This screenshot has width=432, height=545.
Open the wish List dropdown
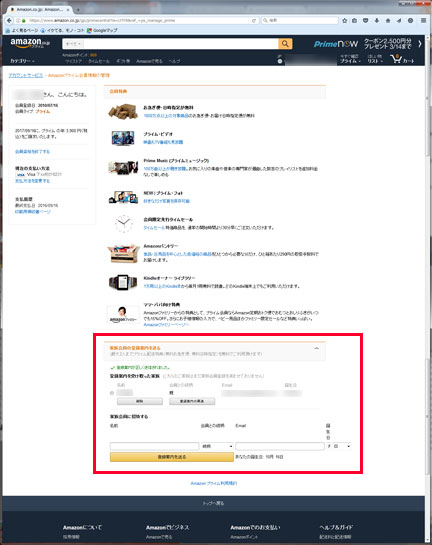(x=375, y=59)
